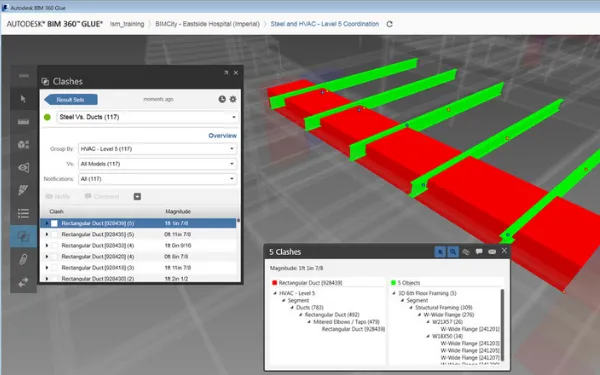Click the tag icon in 5 Clashes header
Image resolution: width=600 pixels, height=375 pixels.
466,252
